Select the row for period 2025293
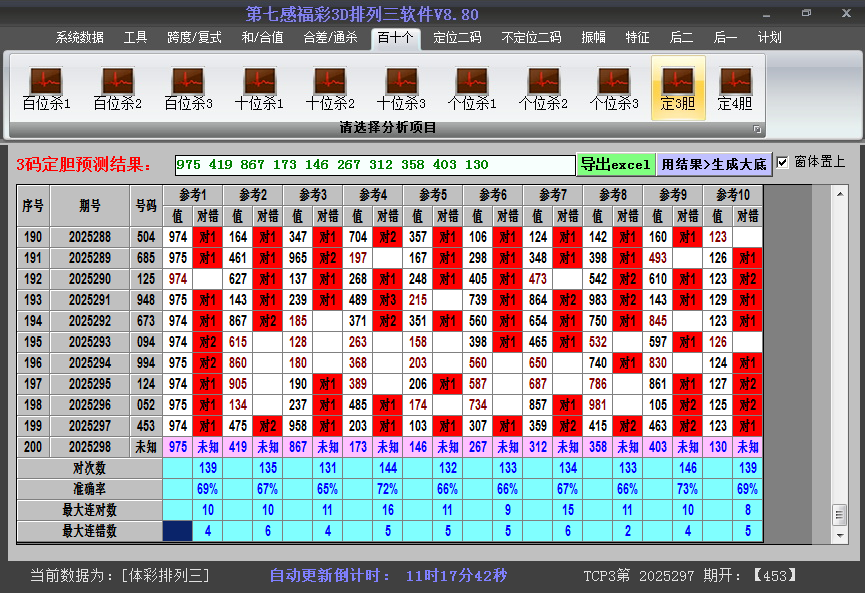This screenshot has height=593, width=865. tap(90, 342)
